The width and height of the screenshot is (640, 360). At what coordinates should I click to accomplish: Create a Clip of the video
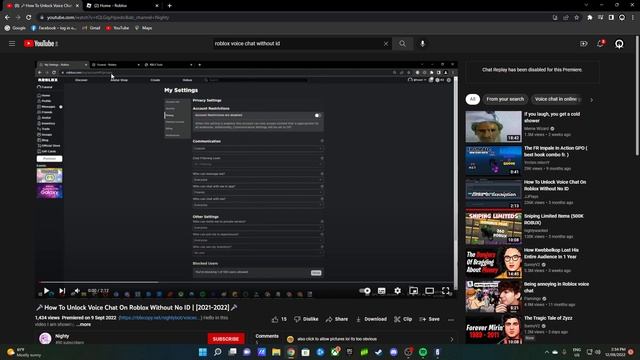tap(403, 319)
